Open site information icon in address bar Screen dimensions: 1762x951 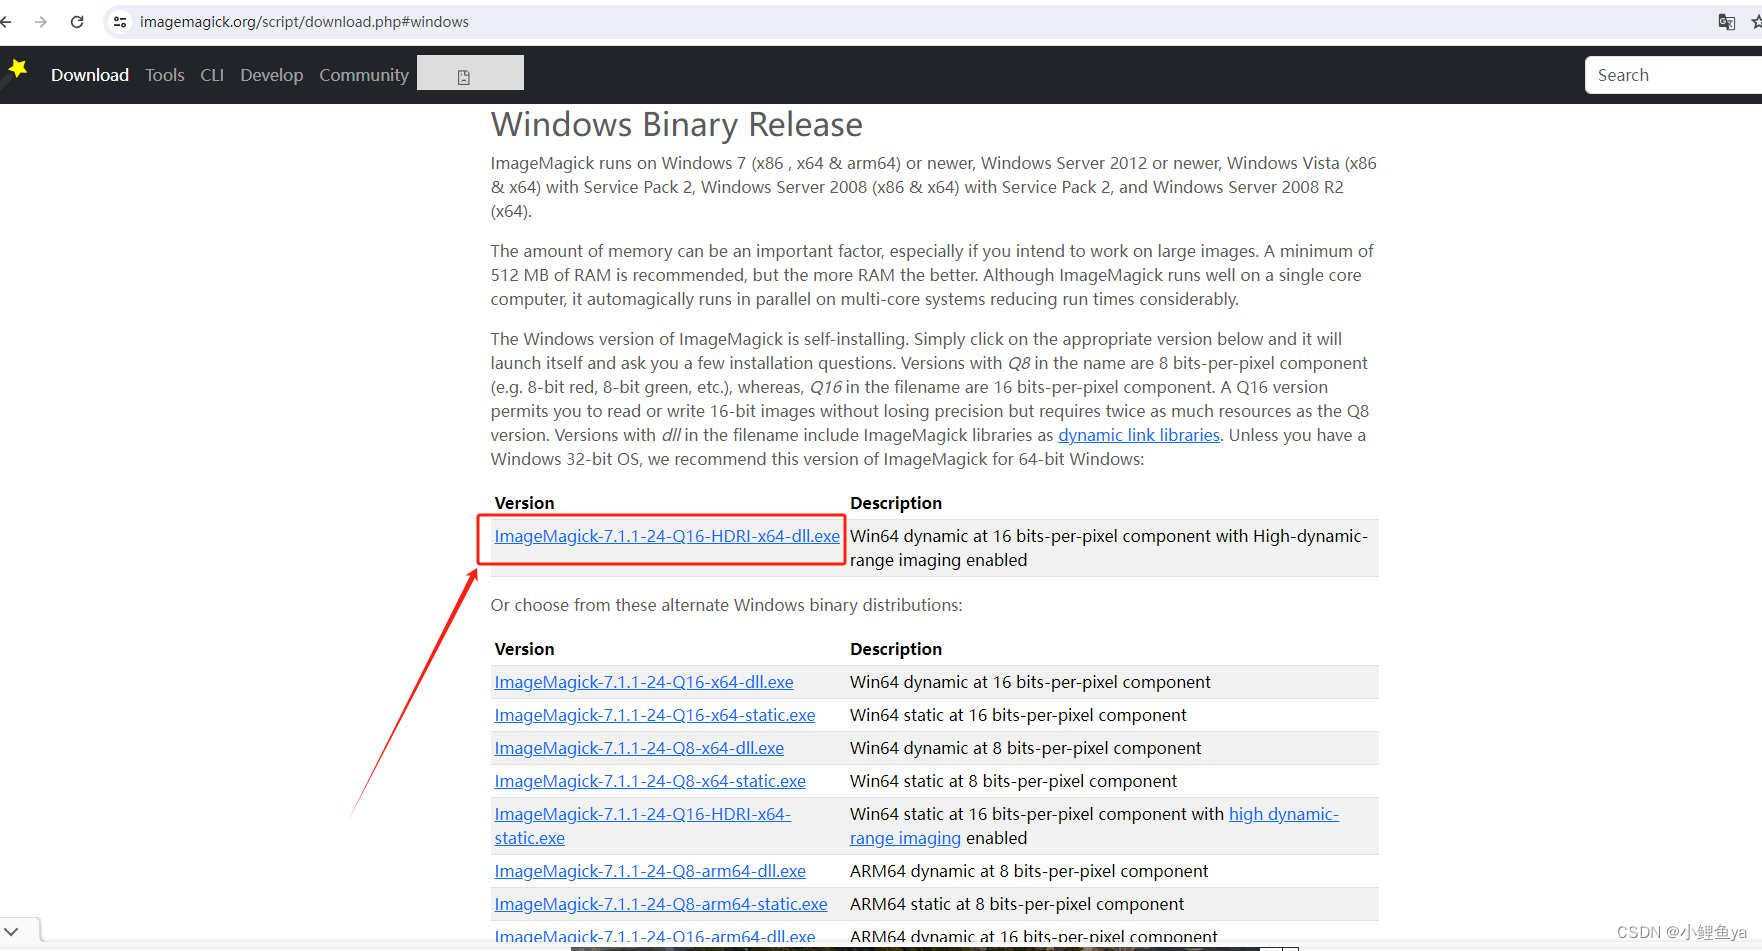[x=120, y=22]
